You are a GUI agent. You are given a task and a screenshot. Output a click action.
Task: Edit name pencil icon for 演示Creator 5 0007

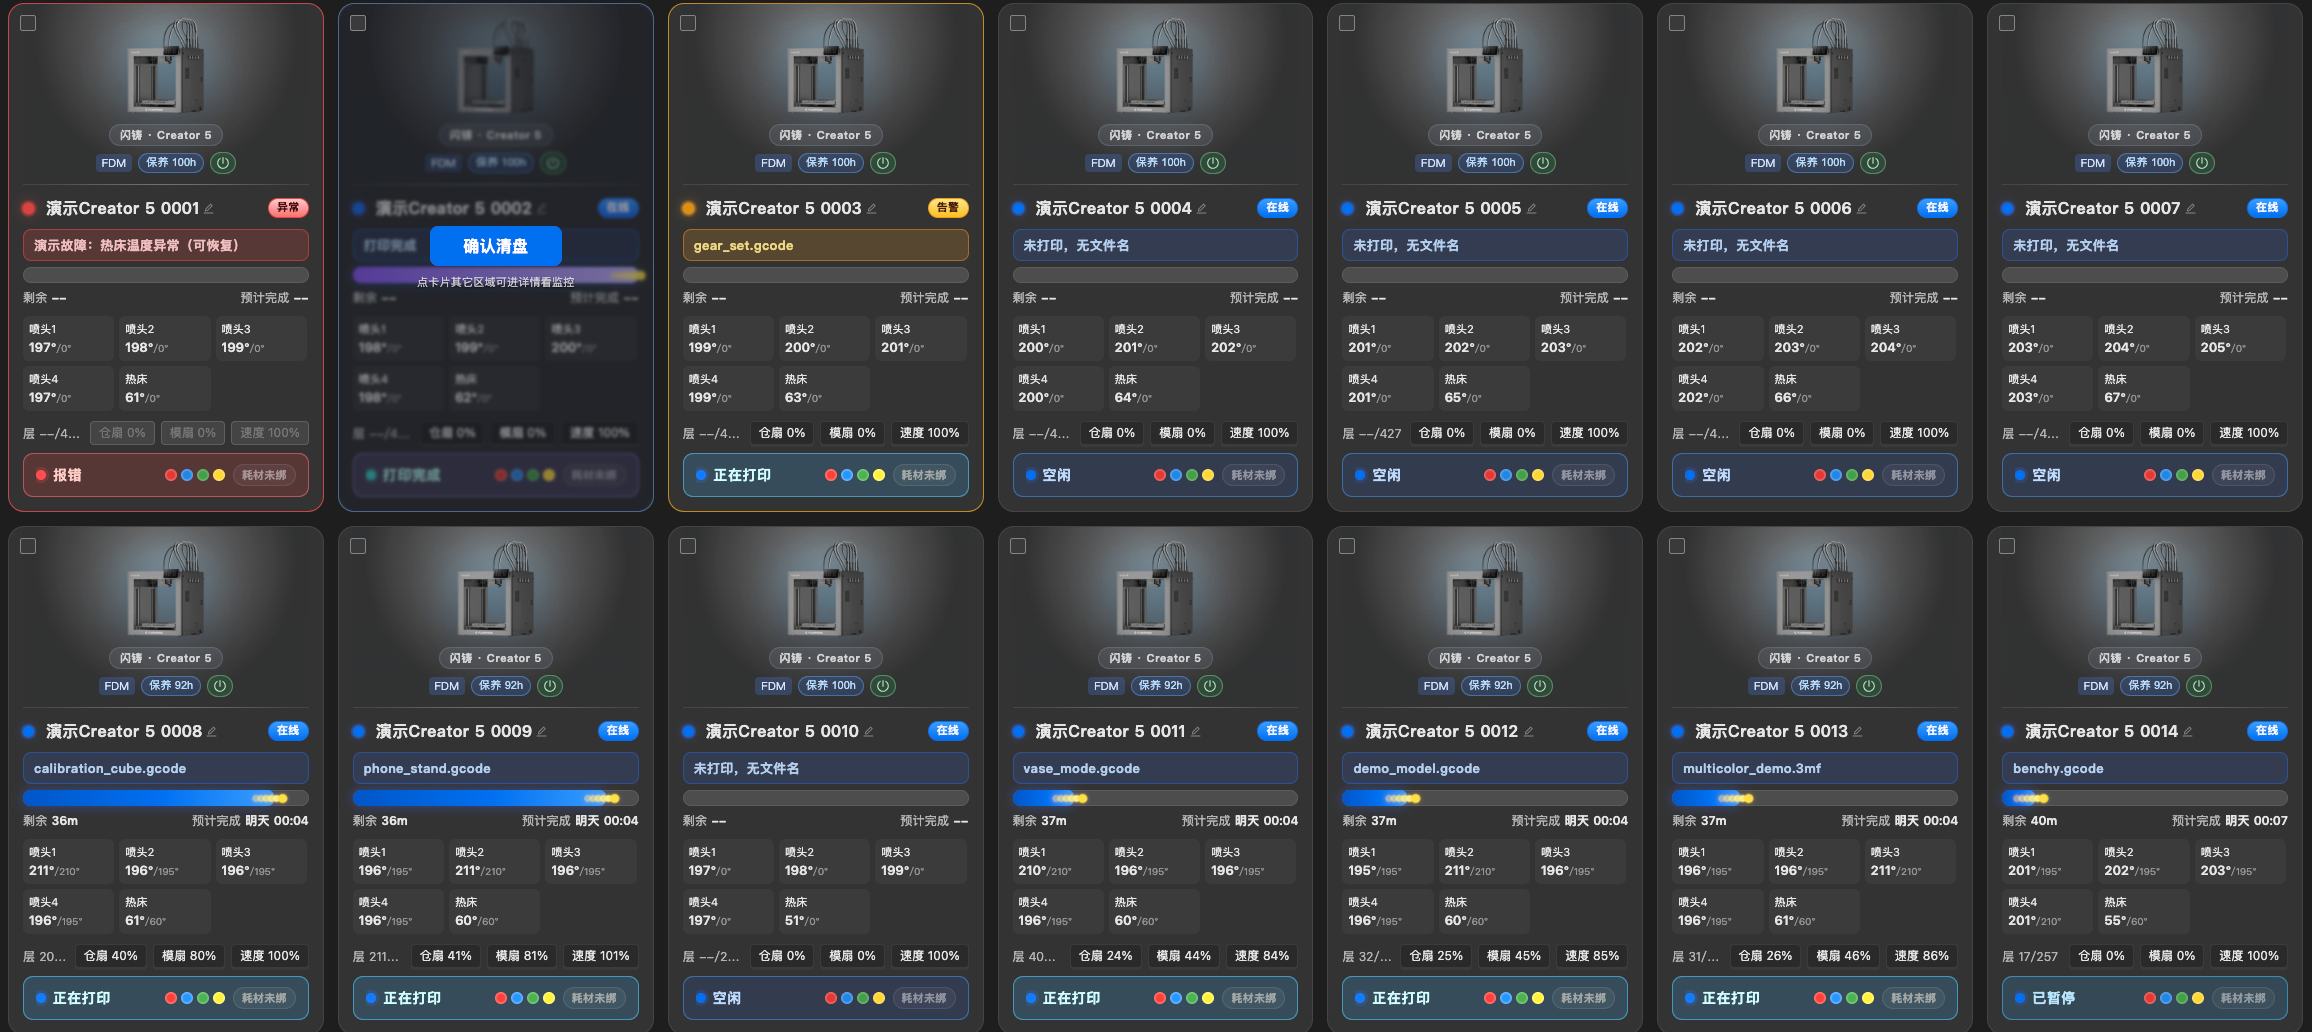(x=2191, y=209)
